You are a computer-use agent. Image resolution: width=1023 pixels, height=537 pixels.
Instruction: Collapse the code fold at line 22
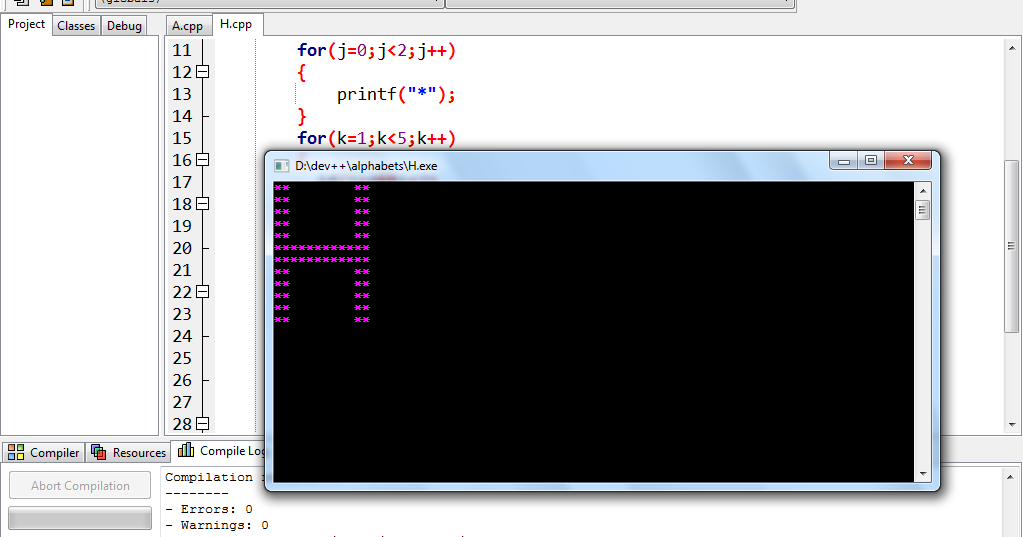(x=203, y=292)
